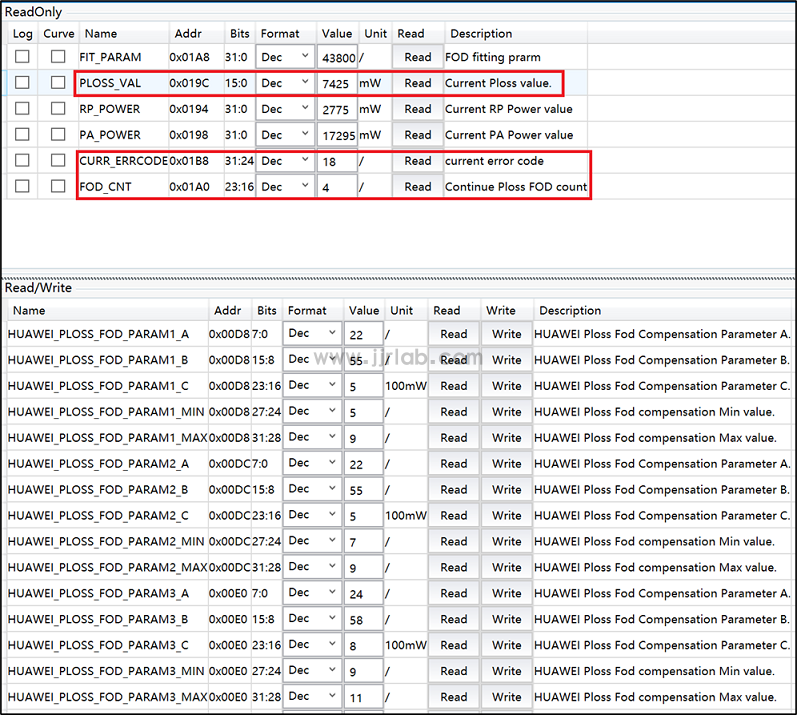Read the RP_POWER value

(418, 109)
